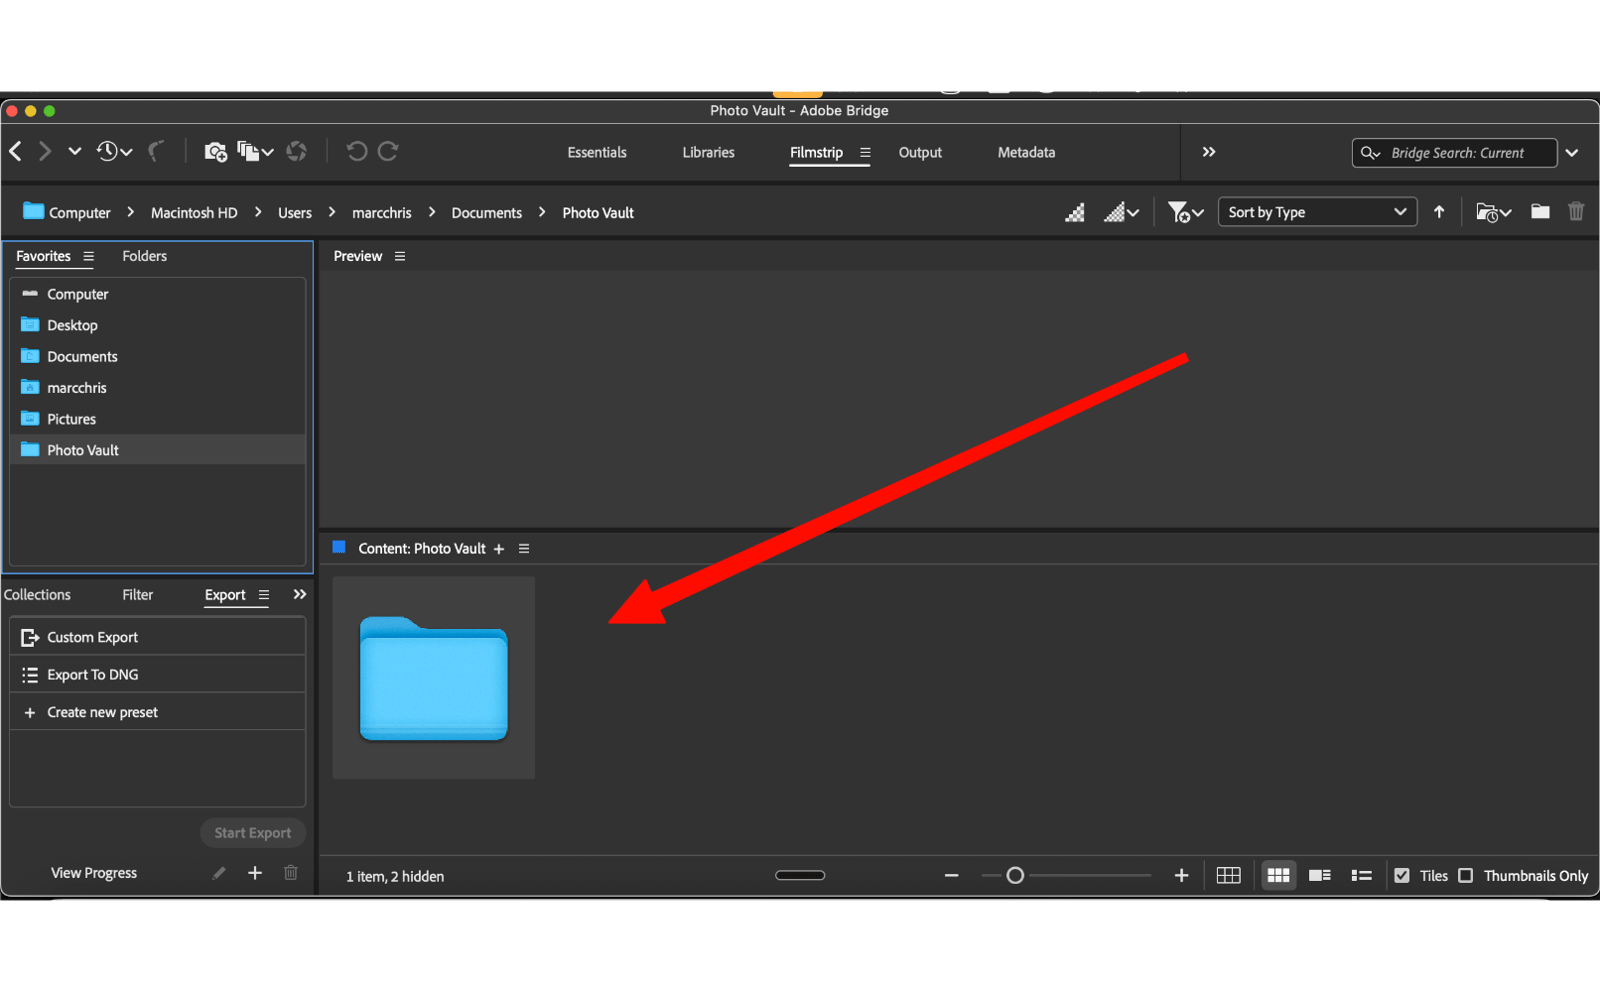Click the trash delete icon in path bar
The width and height of the screenshot is (1600, 992).
click(1576, 212)
